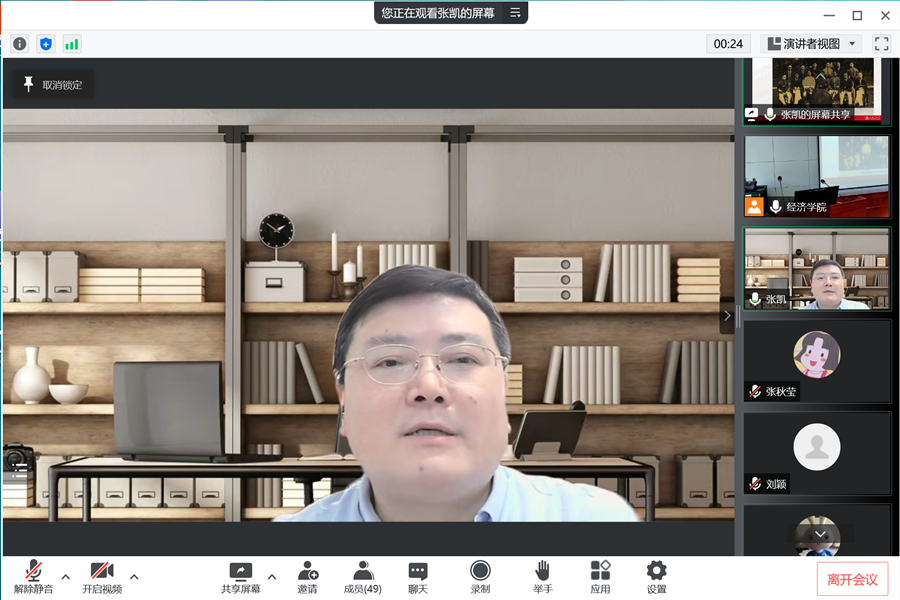This screenshot has width=900, height=600.
Task: Enter fullscreen mode
Action: (881, 44)
